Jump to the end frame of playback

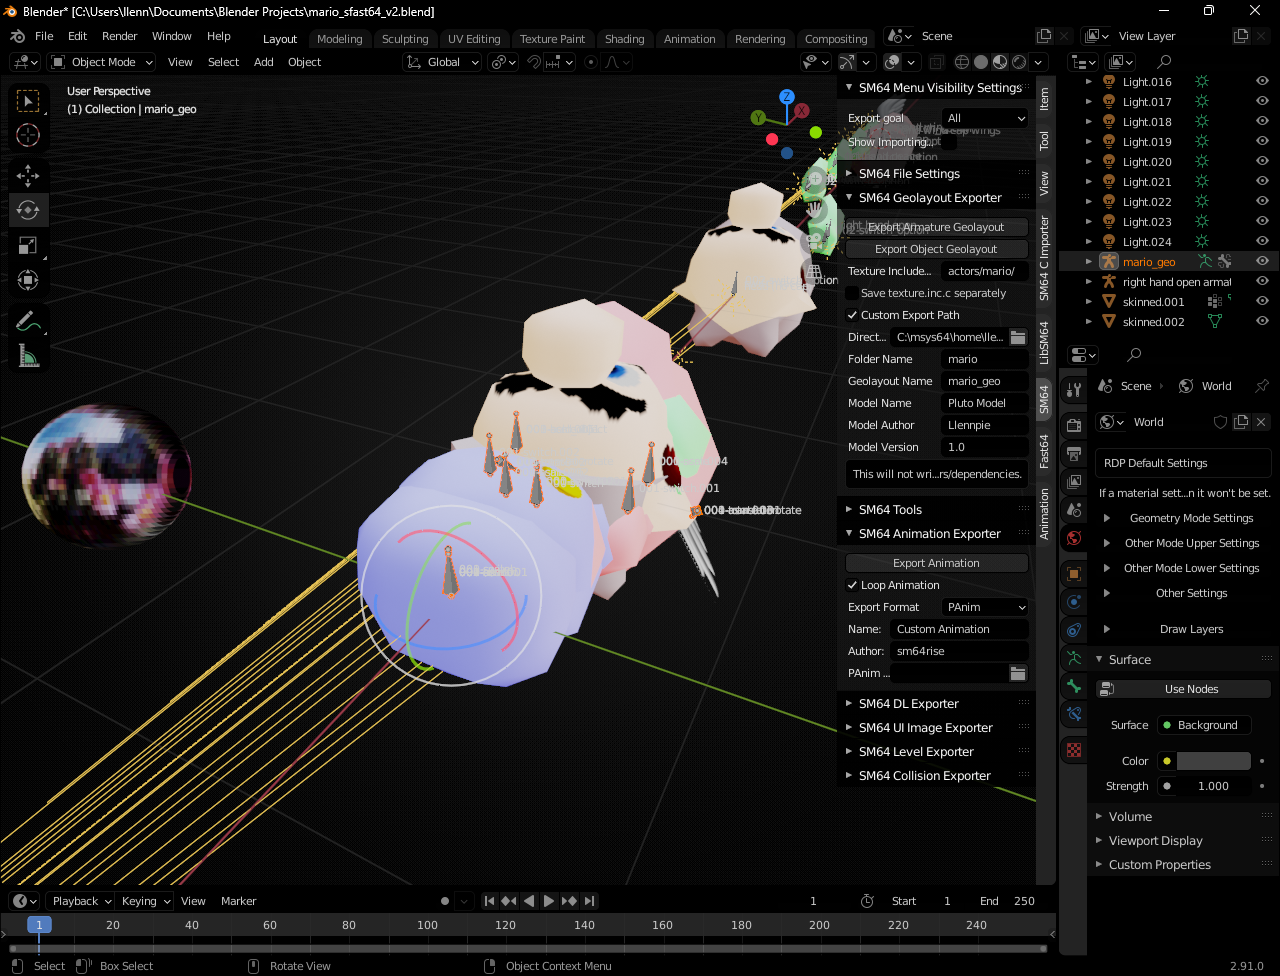(x=589, y=901)
